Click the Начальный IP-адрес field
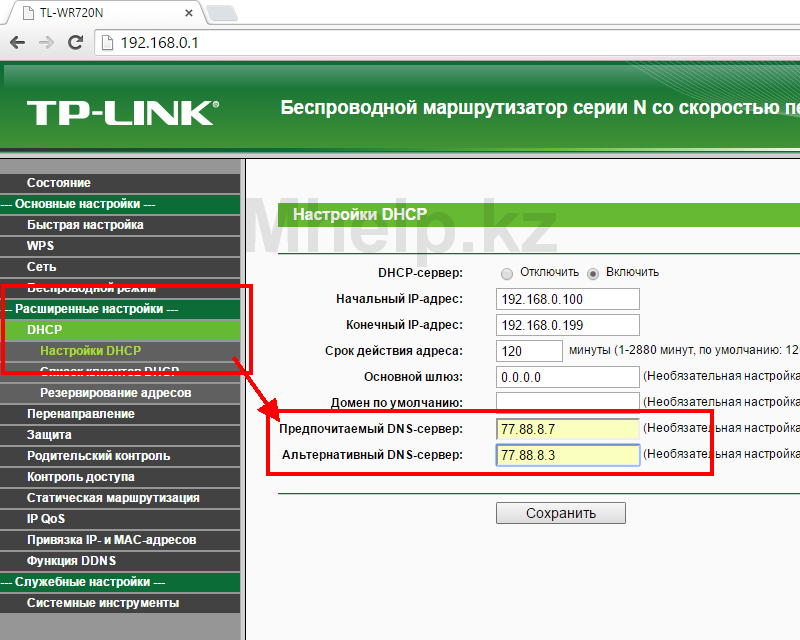Screen dimensions: 800x640 pos(567,299)
